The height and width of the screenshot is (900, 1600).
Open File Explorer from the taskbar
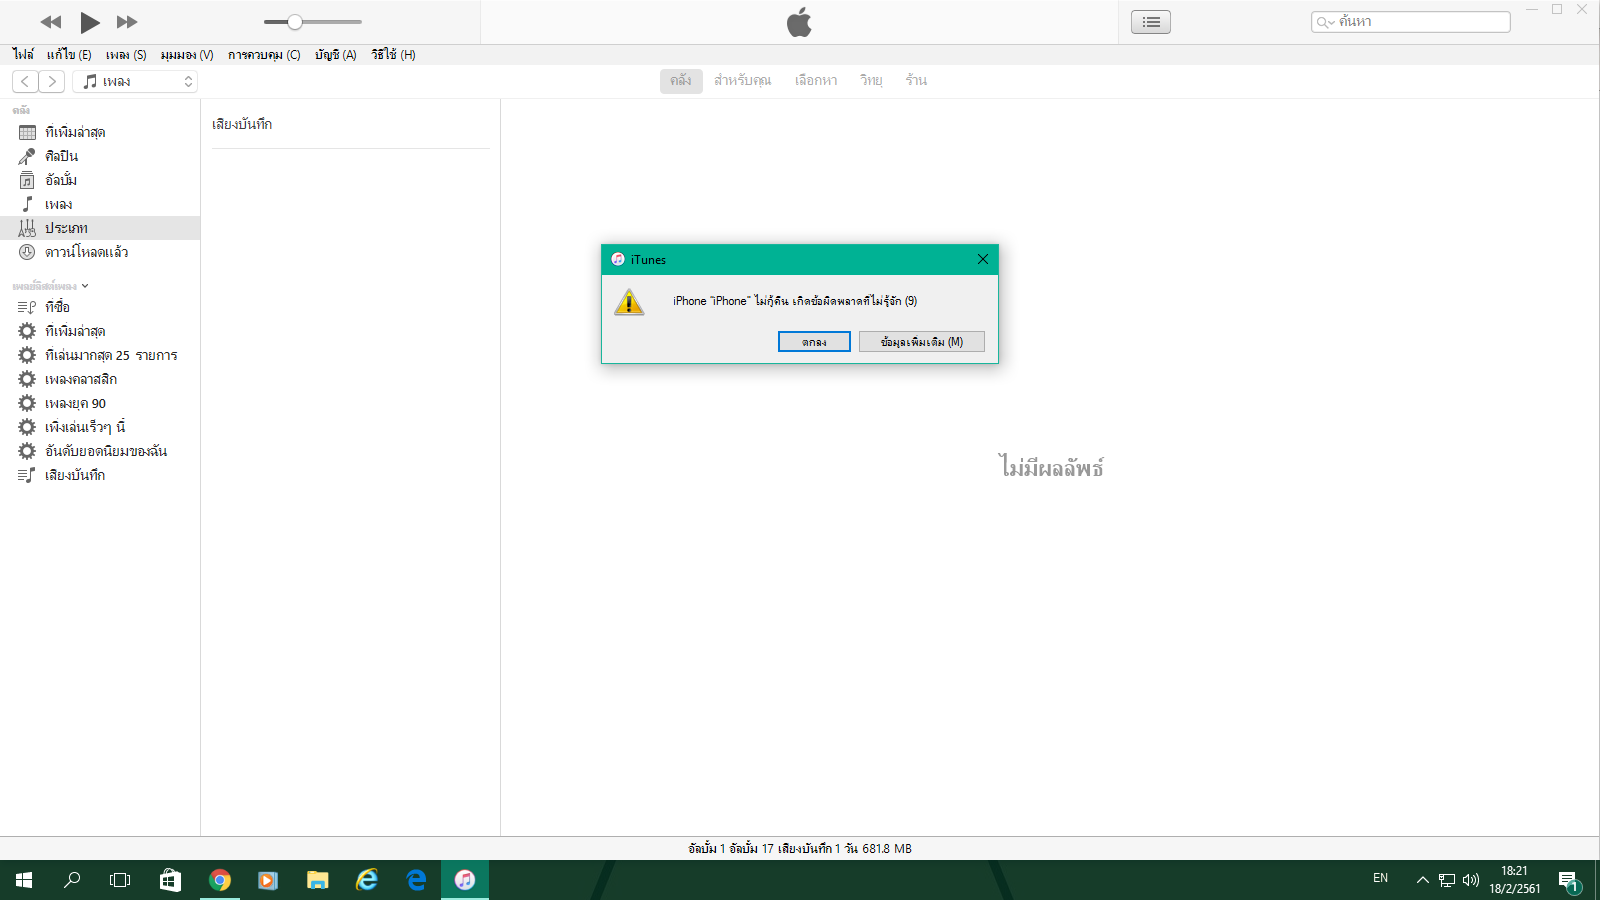pyautogui.click(x=318, y=880)
